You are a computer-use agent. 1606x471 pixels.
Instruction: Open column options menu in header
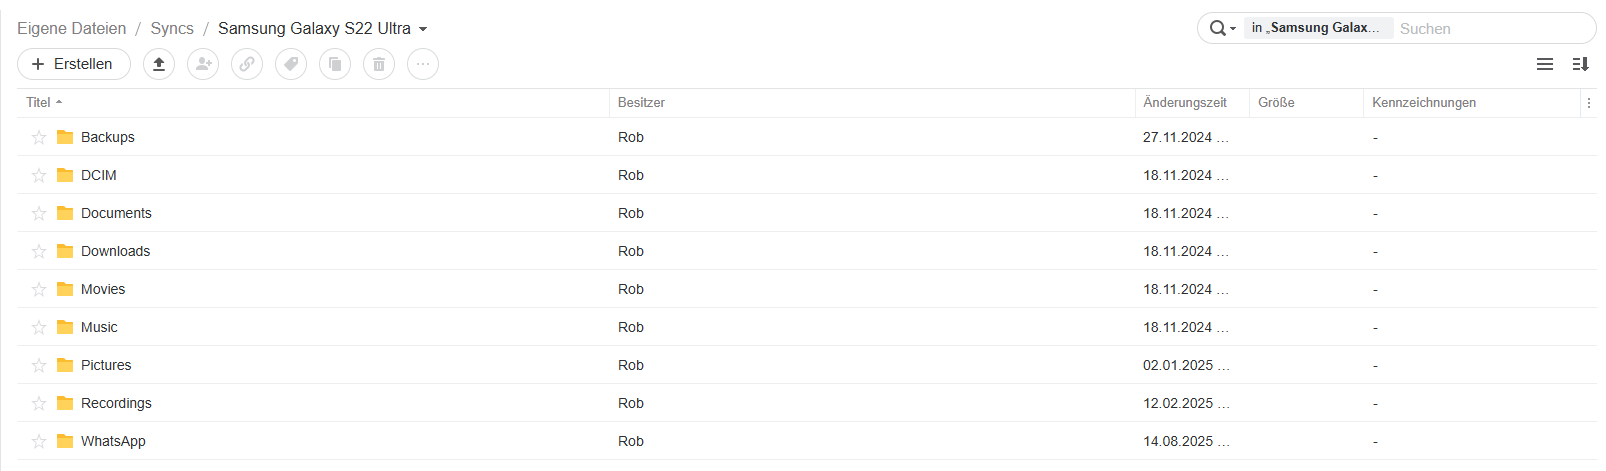tap(1589, 103)
